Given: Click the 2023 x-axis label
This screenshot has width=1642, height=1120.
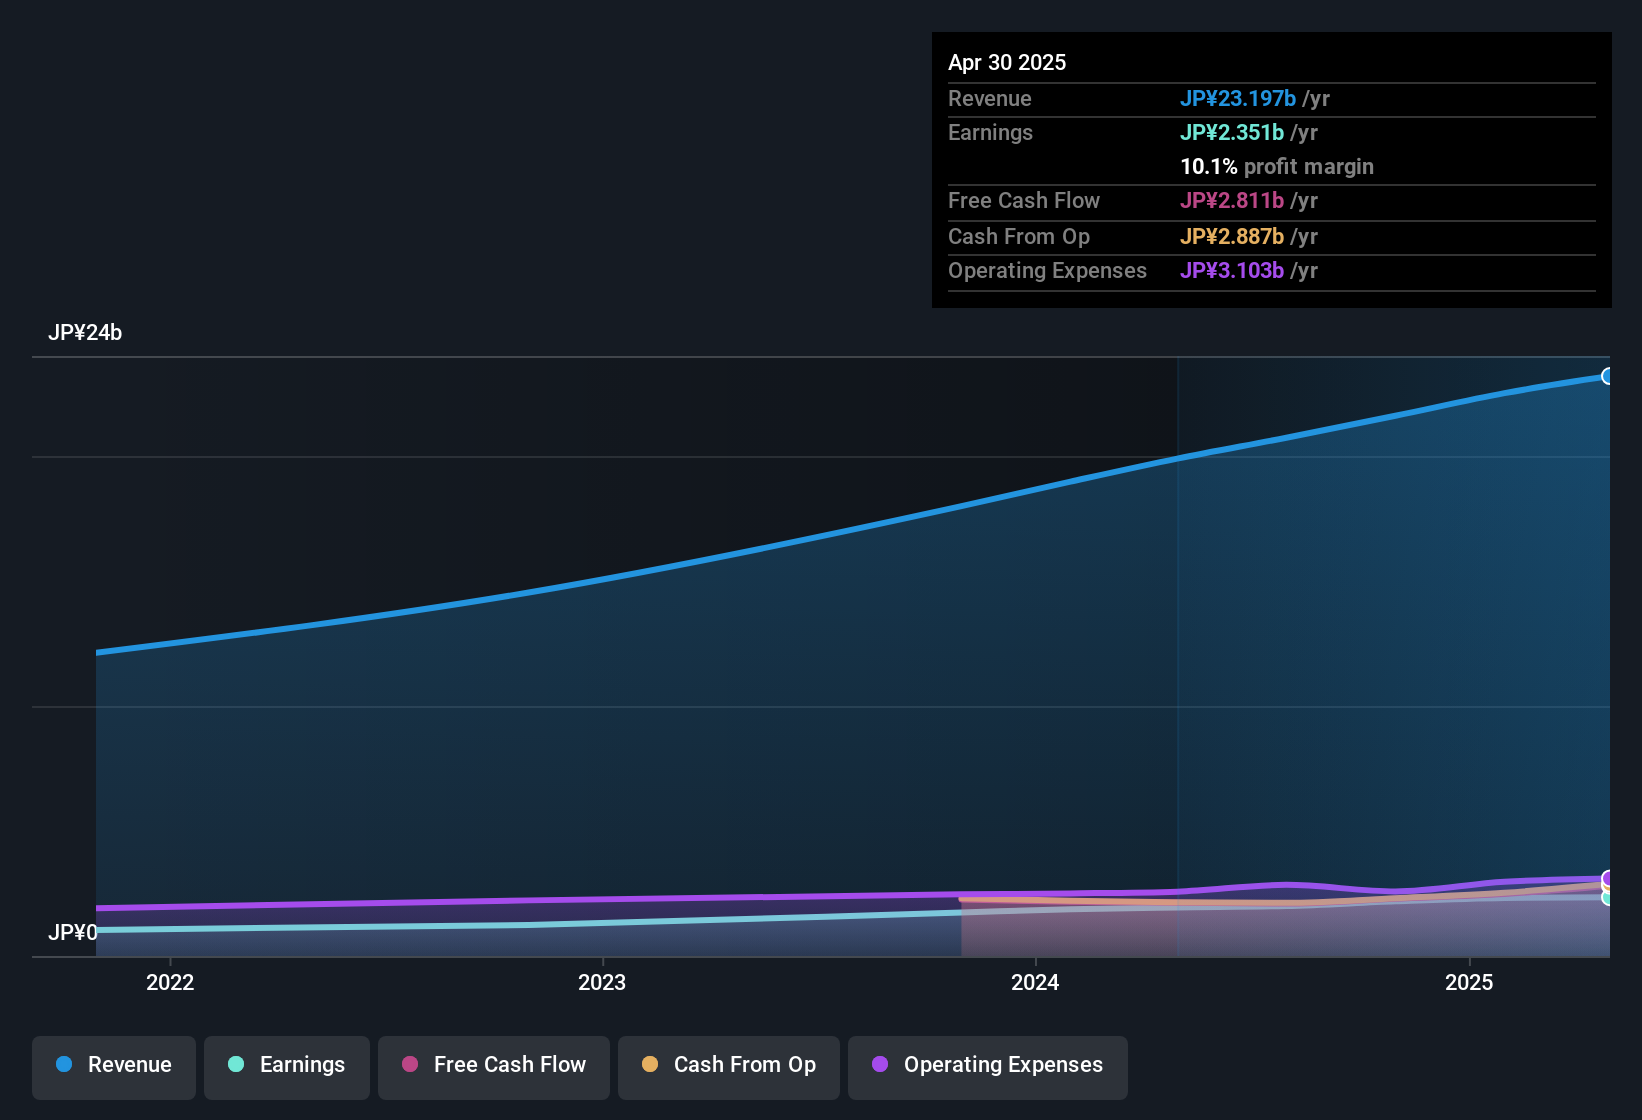Looking at the screenshot, I should pos(602,982).
